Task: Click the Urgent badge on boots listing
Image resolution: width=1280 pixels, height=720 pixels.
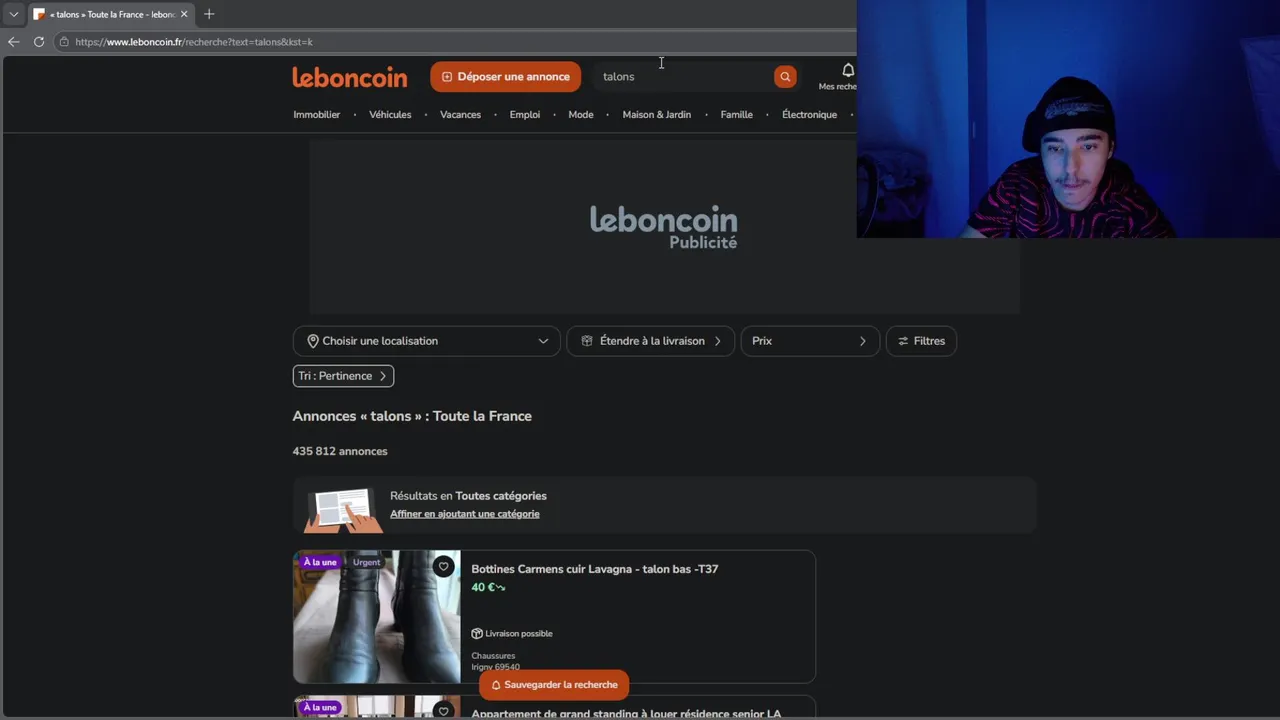Action: (366, 562)
